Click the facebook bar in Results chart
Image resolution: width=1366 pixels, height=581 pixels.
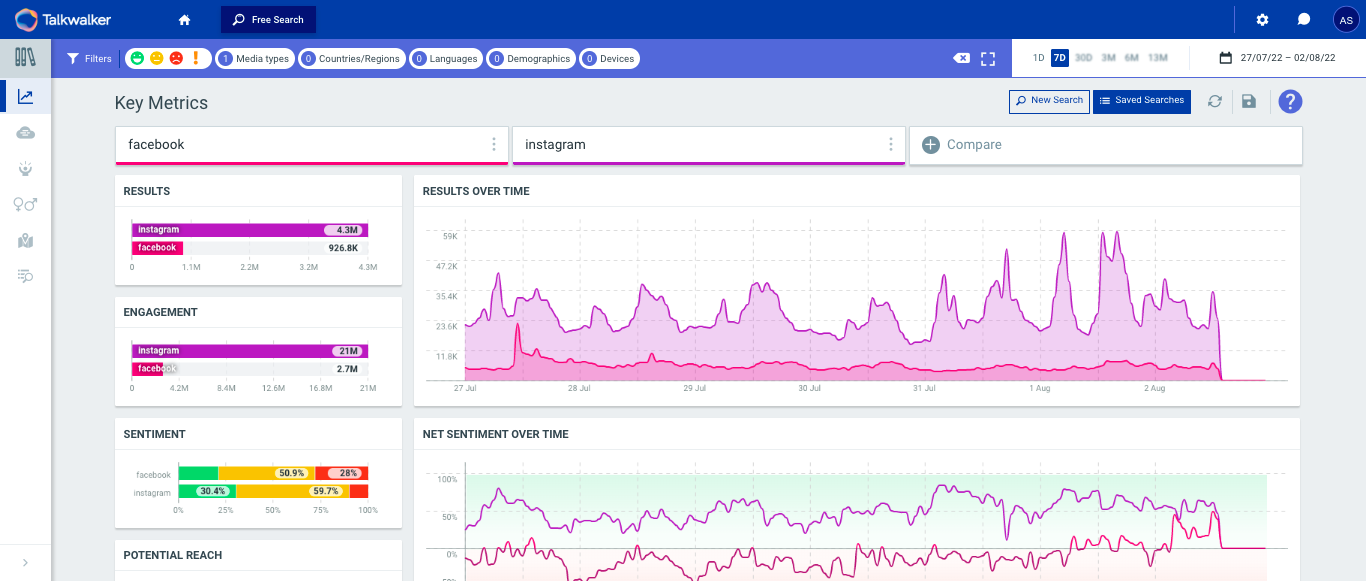click(x=158, y=248)
